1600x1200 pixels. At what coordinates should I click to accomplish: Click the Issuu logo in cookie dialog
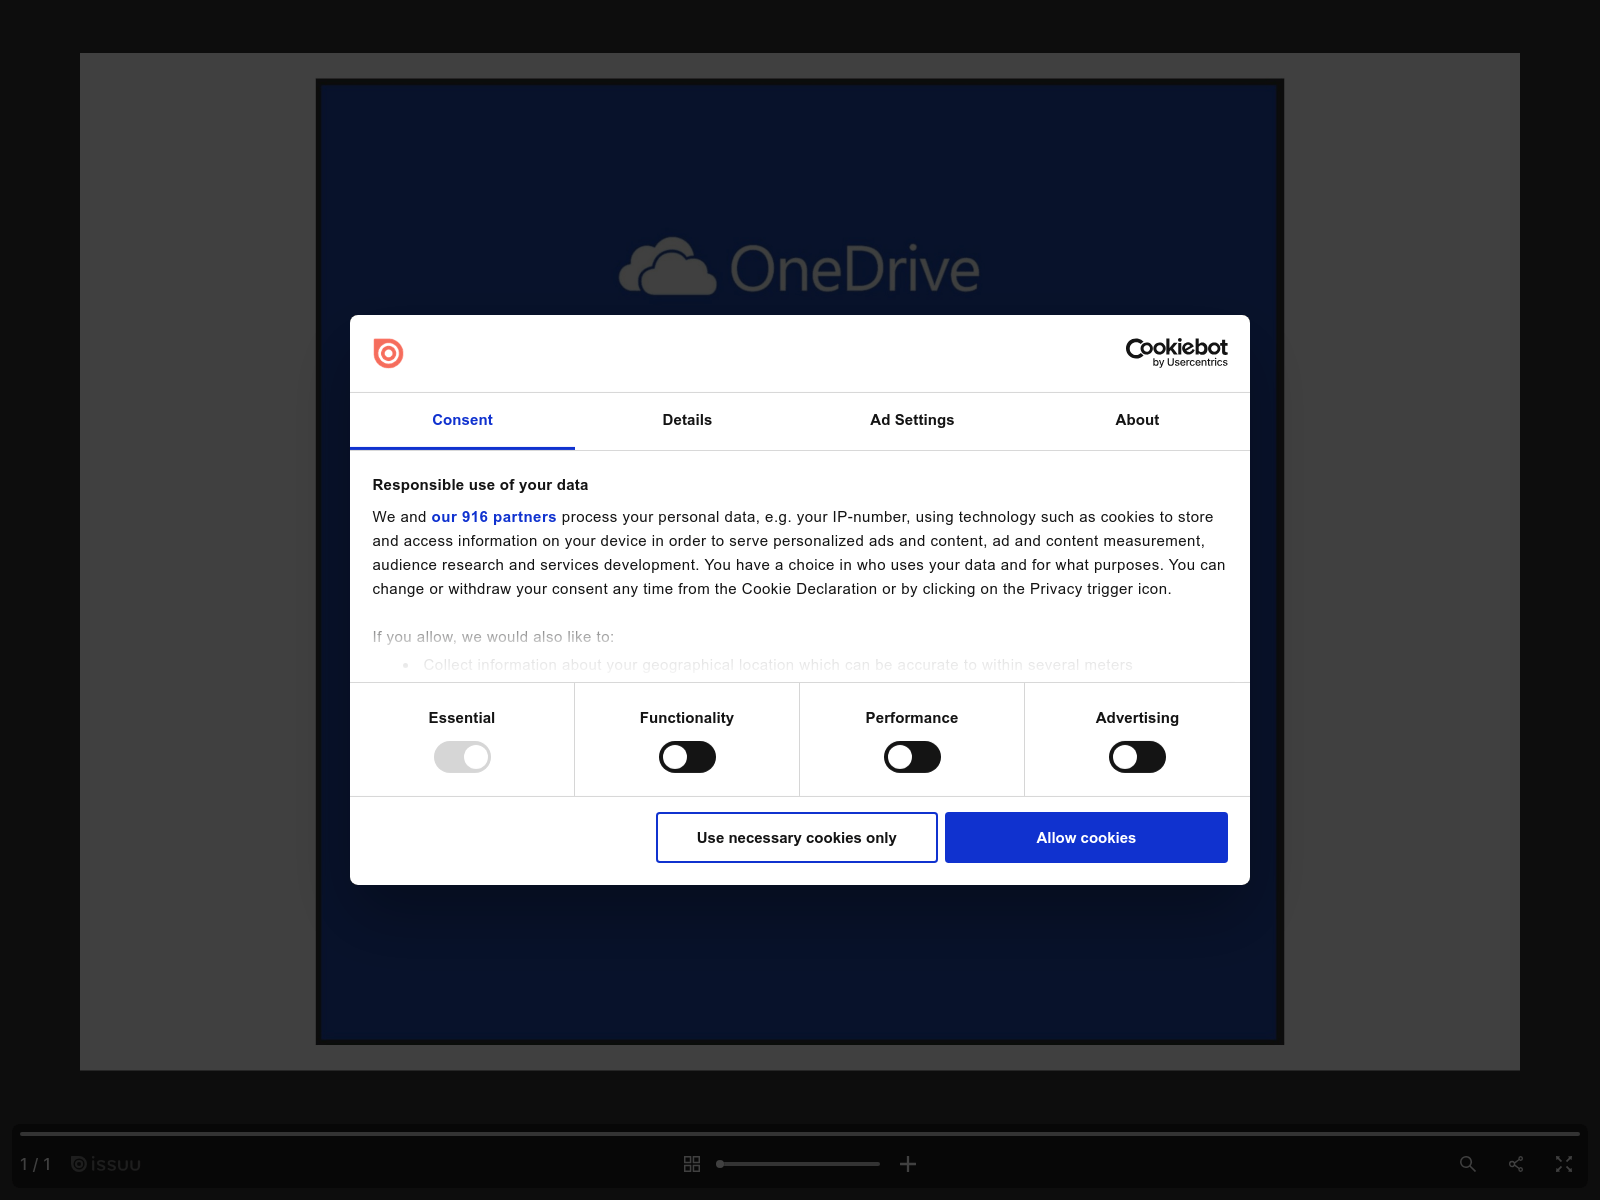(388, 353)
